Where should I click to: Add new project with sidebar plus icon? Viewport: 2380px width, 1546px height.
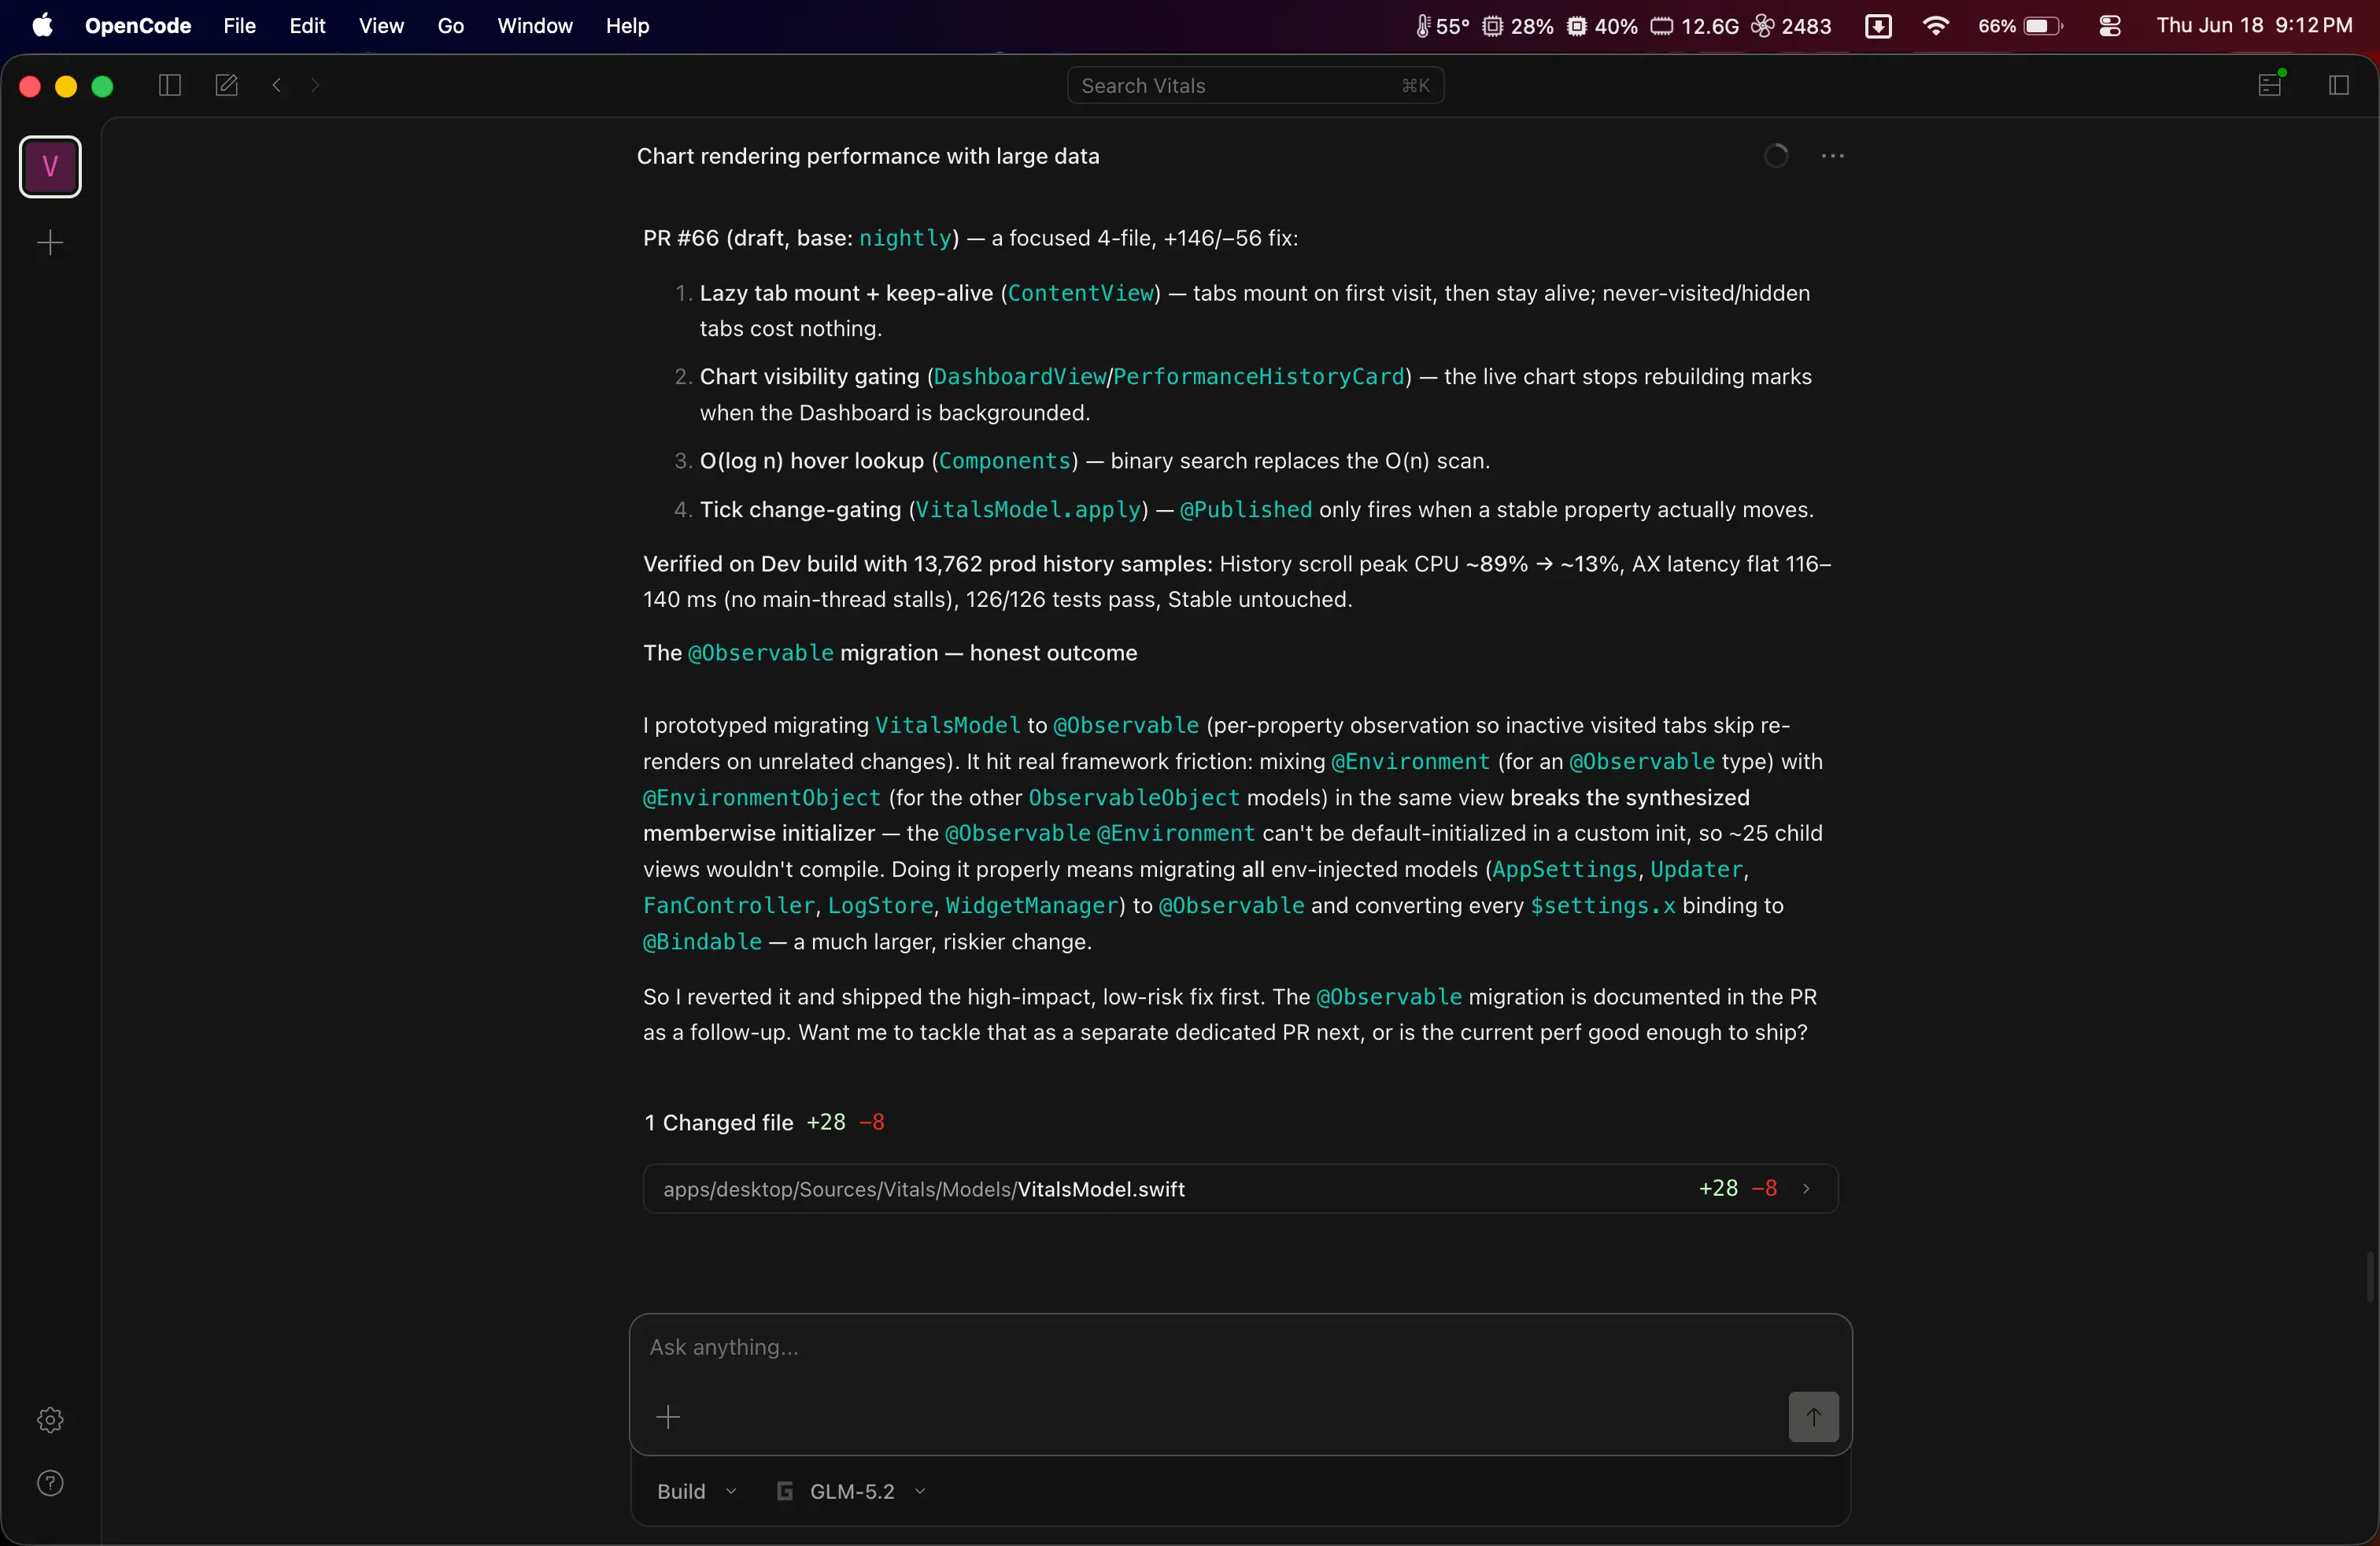(50, 243)
